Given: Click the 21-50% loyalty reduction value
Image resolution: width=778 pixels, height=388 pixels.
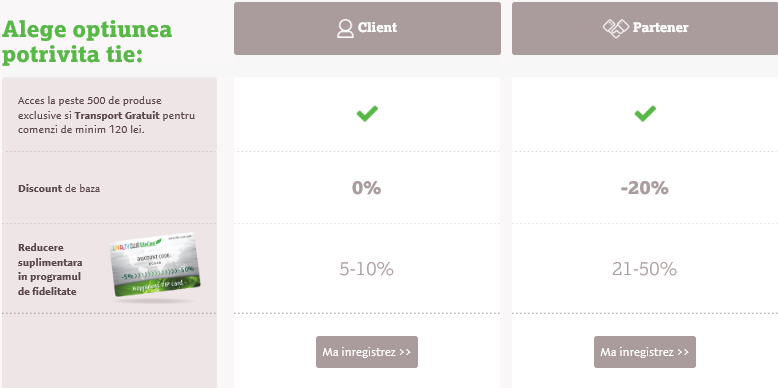Looking at the screenshot, I should pyautogui.click(x=644, y=269).
